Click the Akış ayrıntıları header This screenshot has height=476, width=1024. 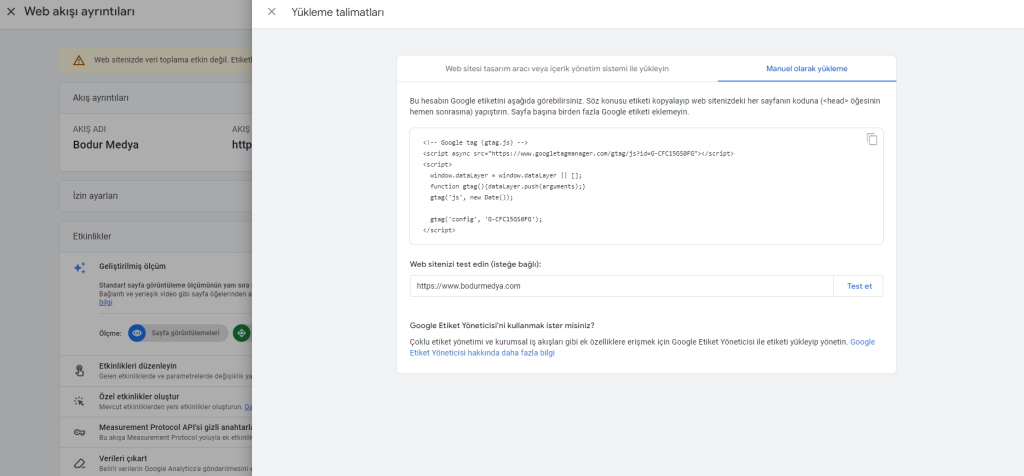click(101, 98)
